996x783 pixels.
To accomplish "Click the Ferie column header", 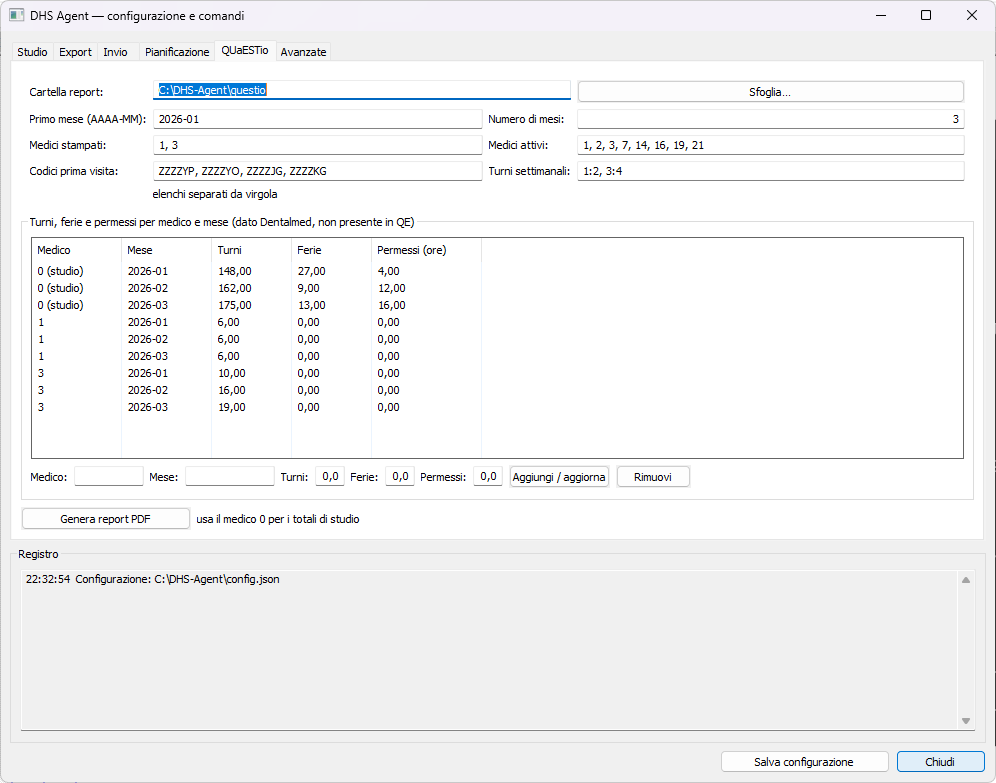I will (x=332, y=250).
